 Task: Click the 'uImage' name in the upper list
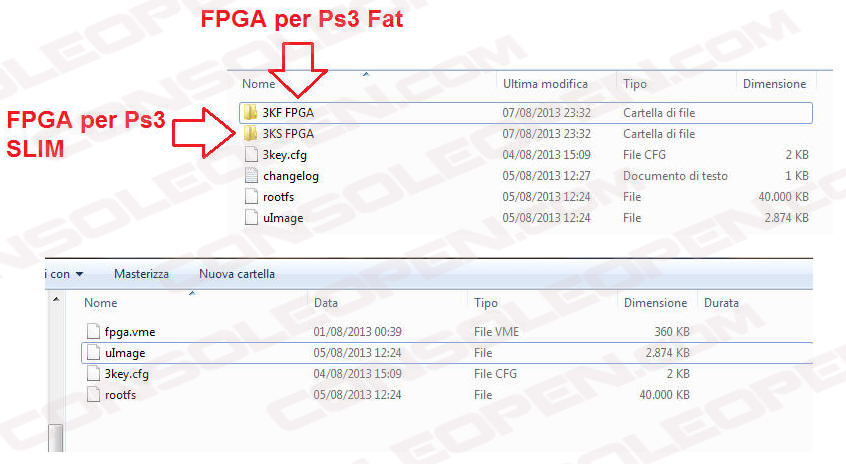[283, 218]
